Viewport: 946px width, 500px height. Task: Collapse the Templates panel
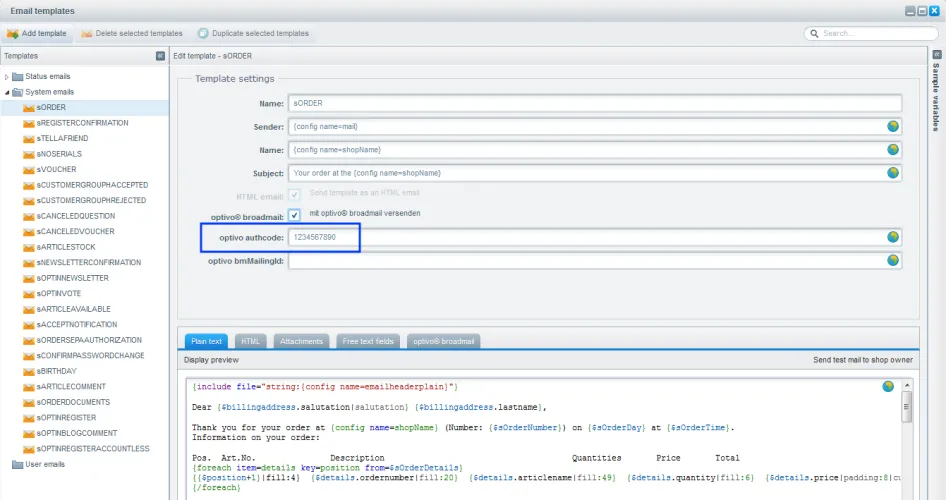click(x=160, y=55)
